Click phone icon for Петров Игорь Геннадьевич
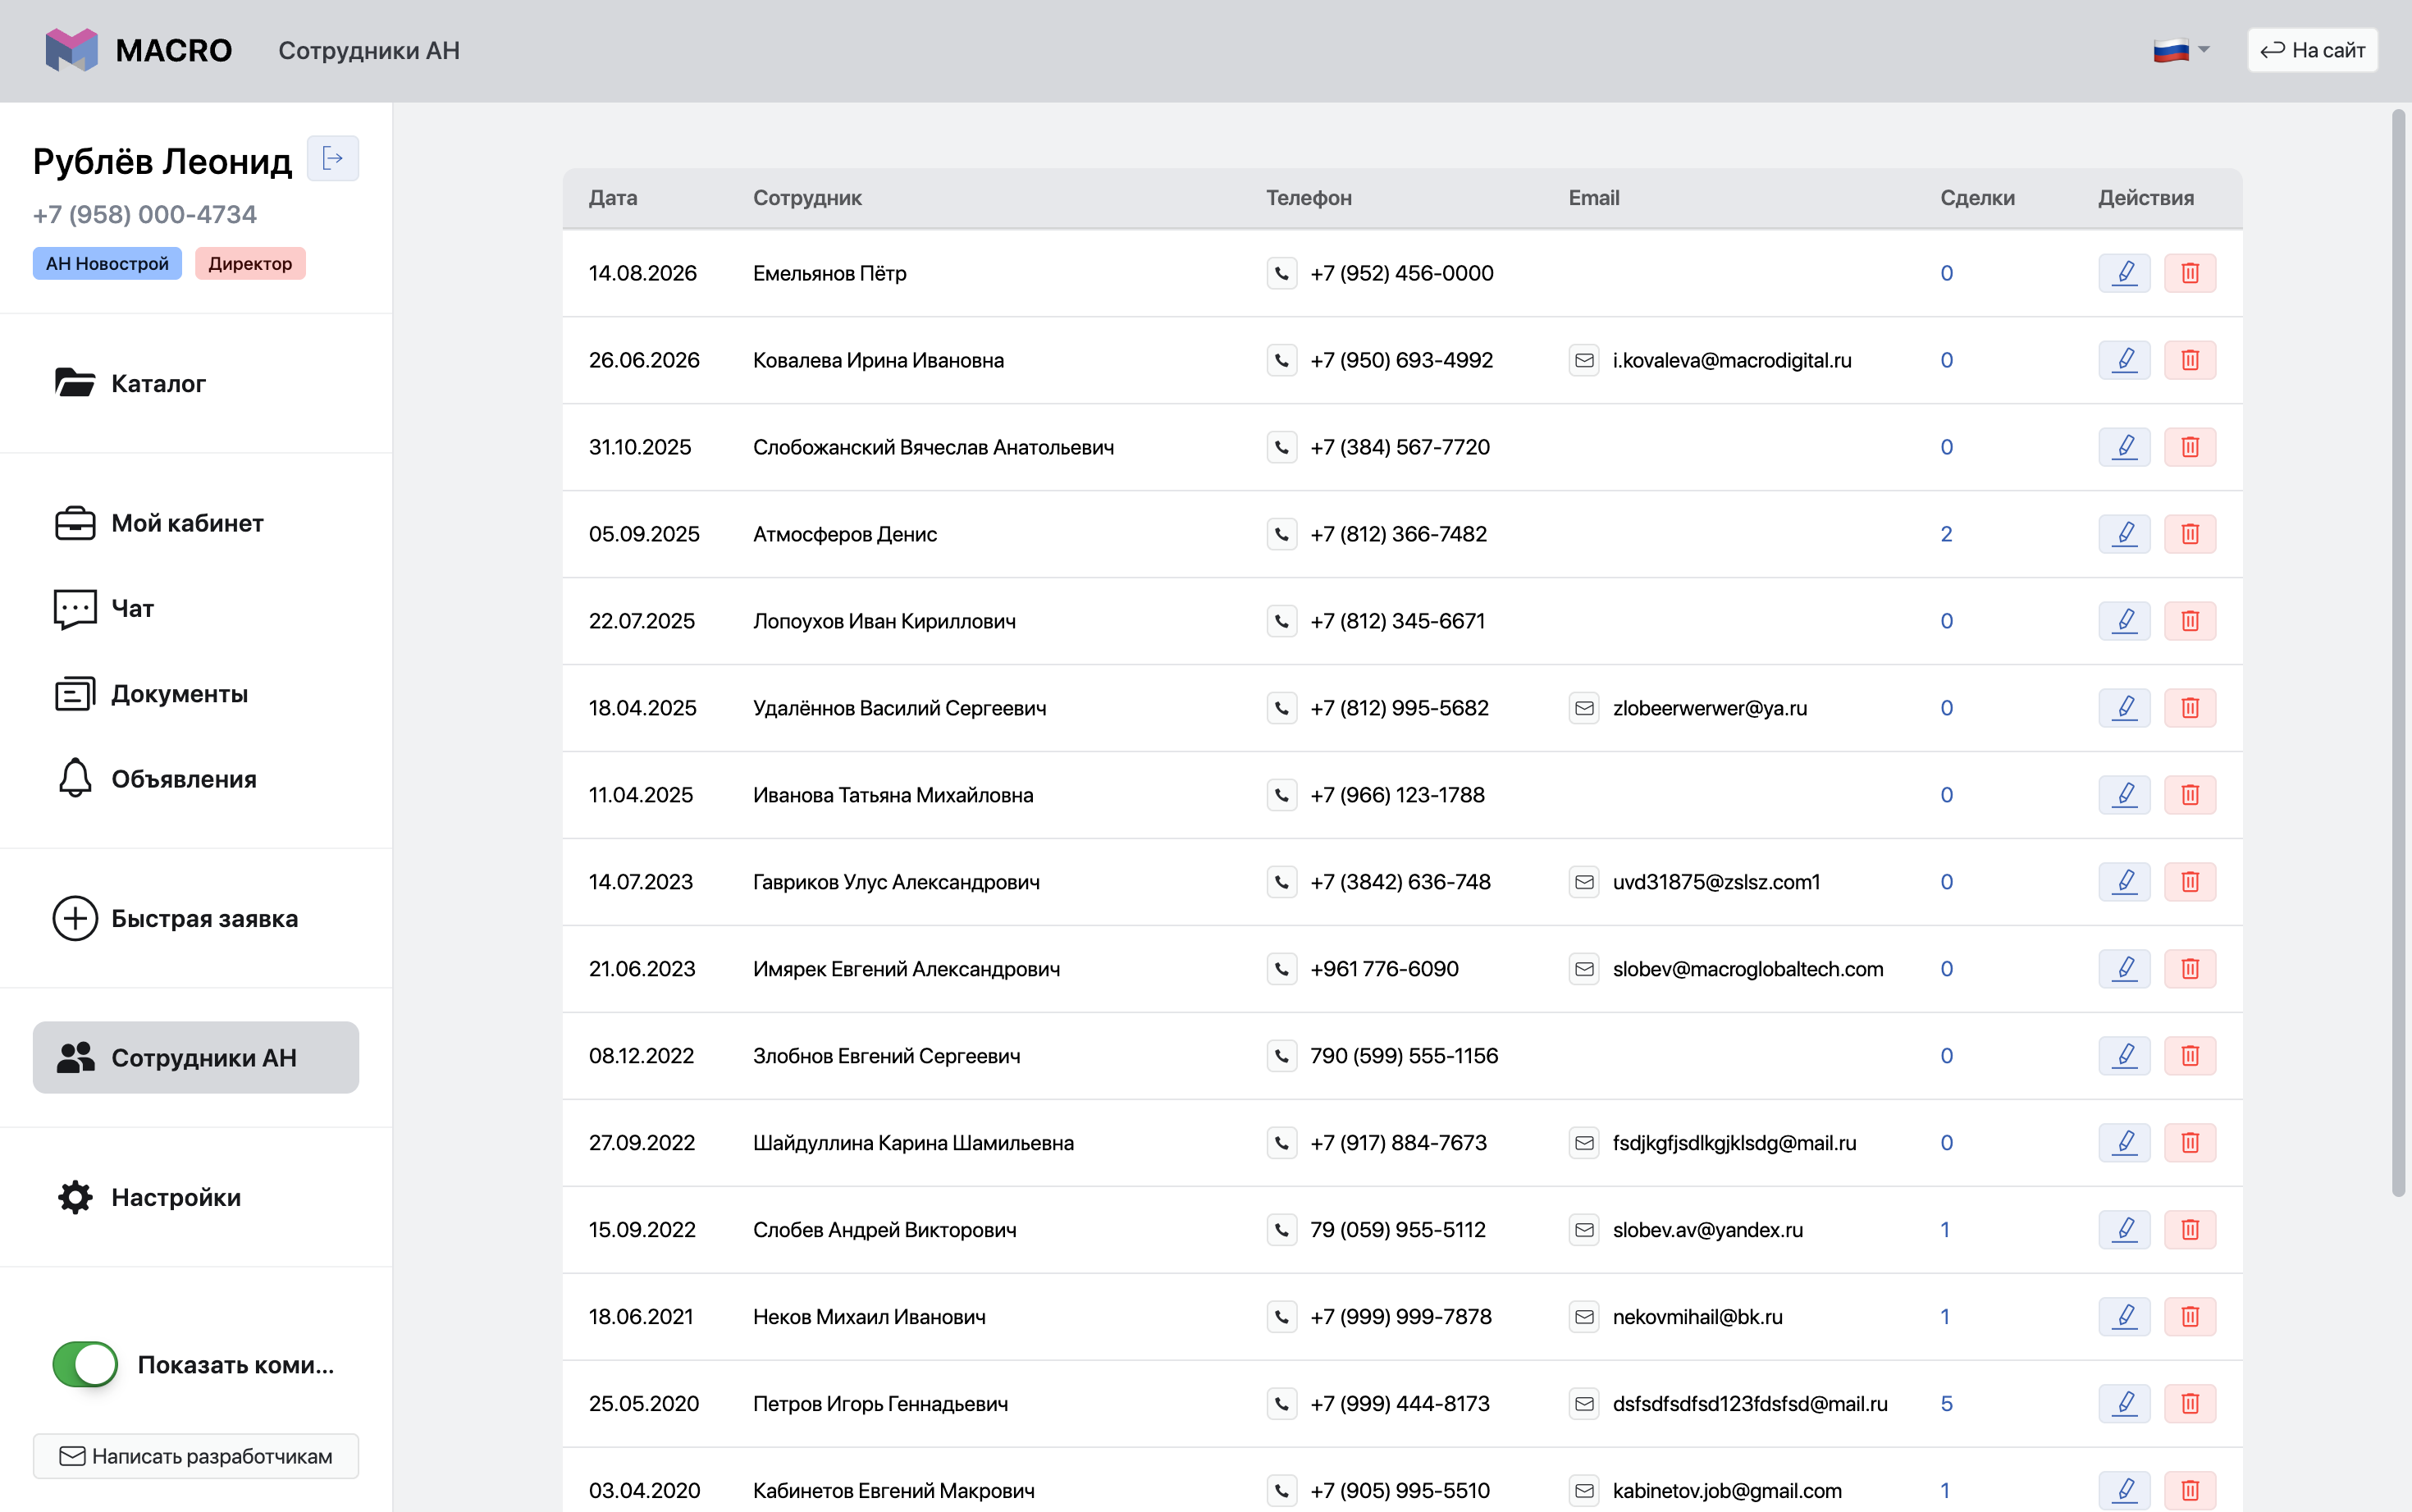 [1282, 1404]
